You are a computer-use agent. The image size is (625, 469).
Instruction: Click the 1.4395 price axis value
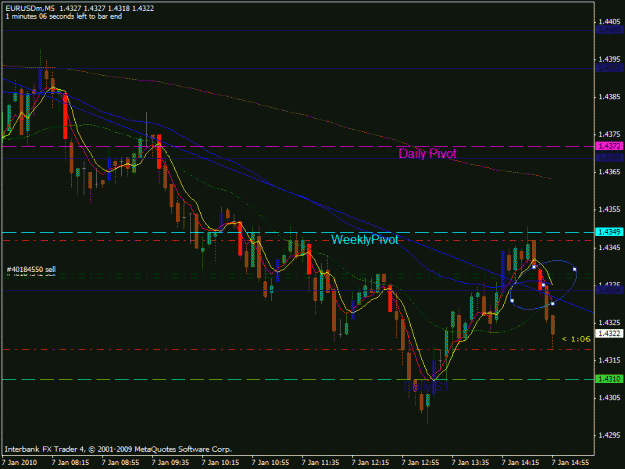[610, 59]
